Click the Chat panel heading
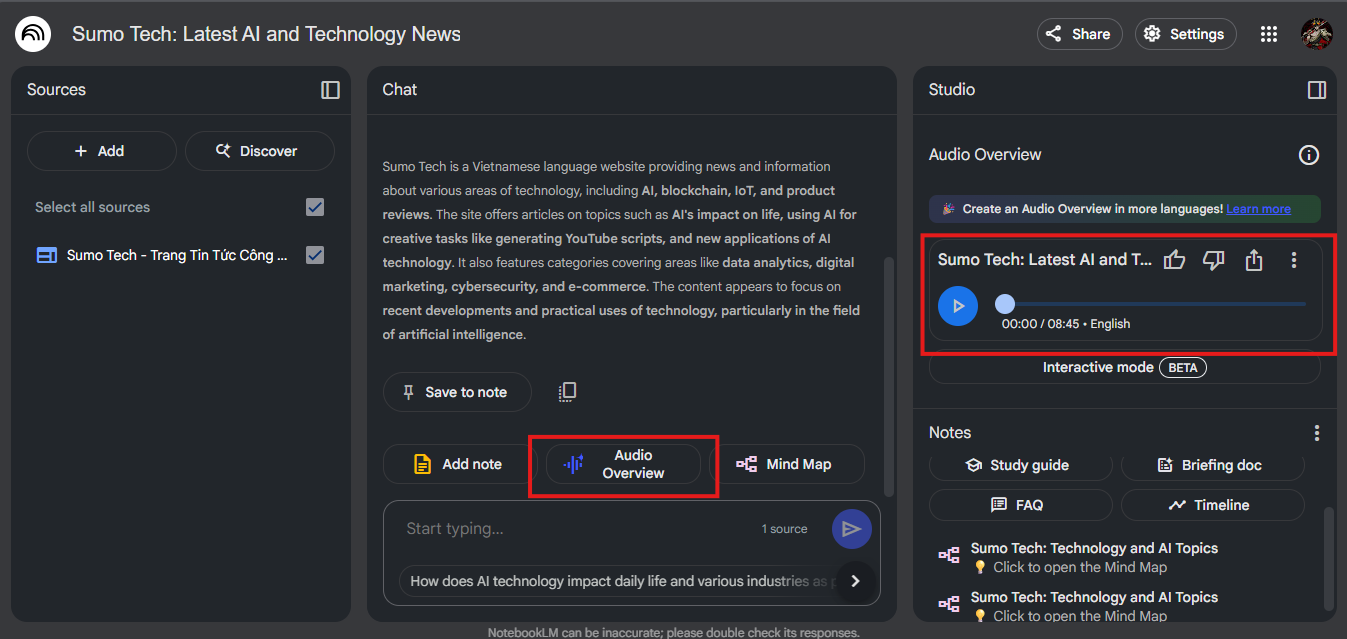 point(400,90)
